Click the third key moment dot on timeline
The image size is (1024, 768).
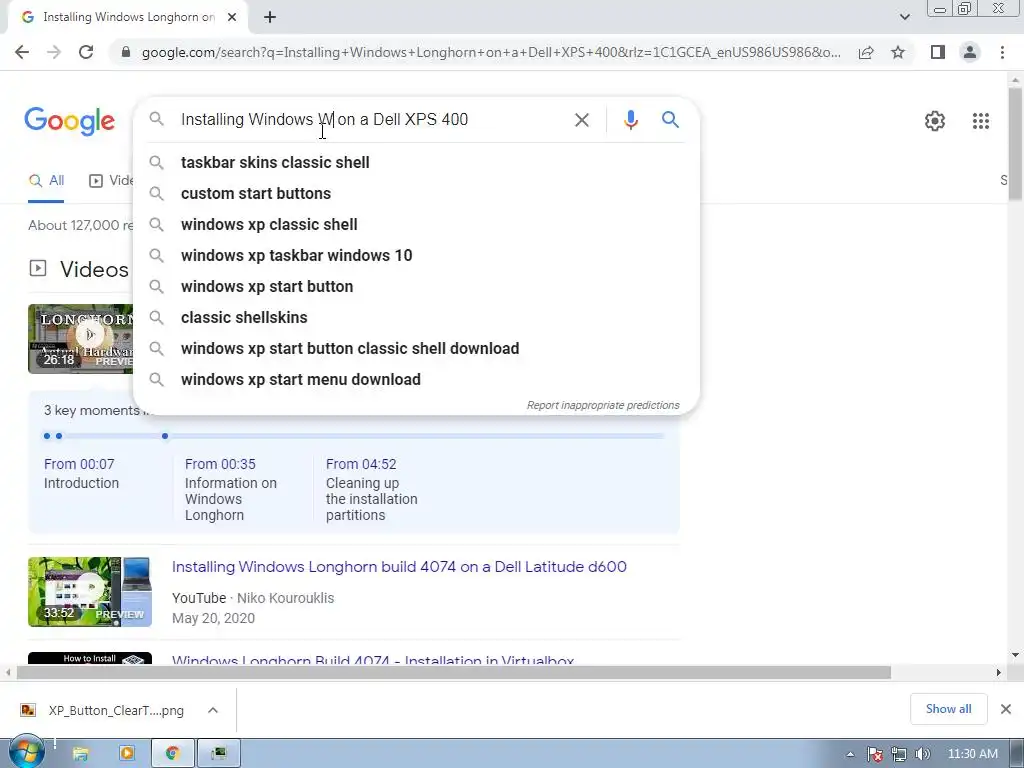165,436
